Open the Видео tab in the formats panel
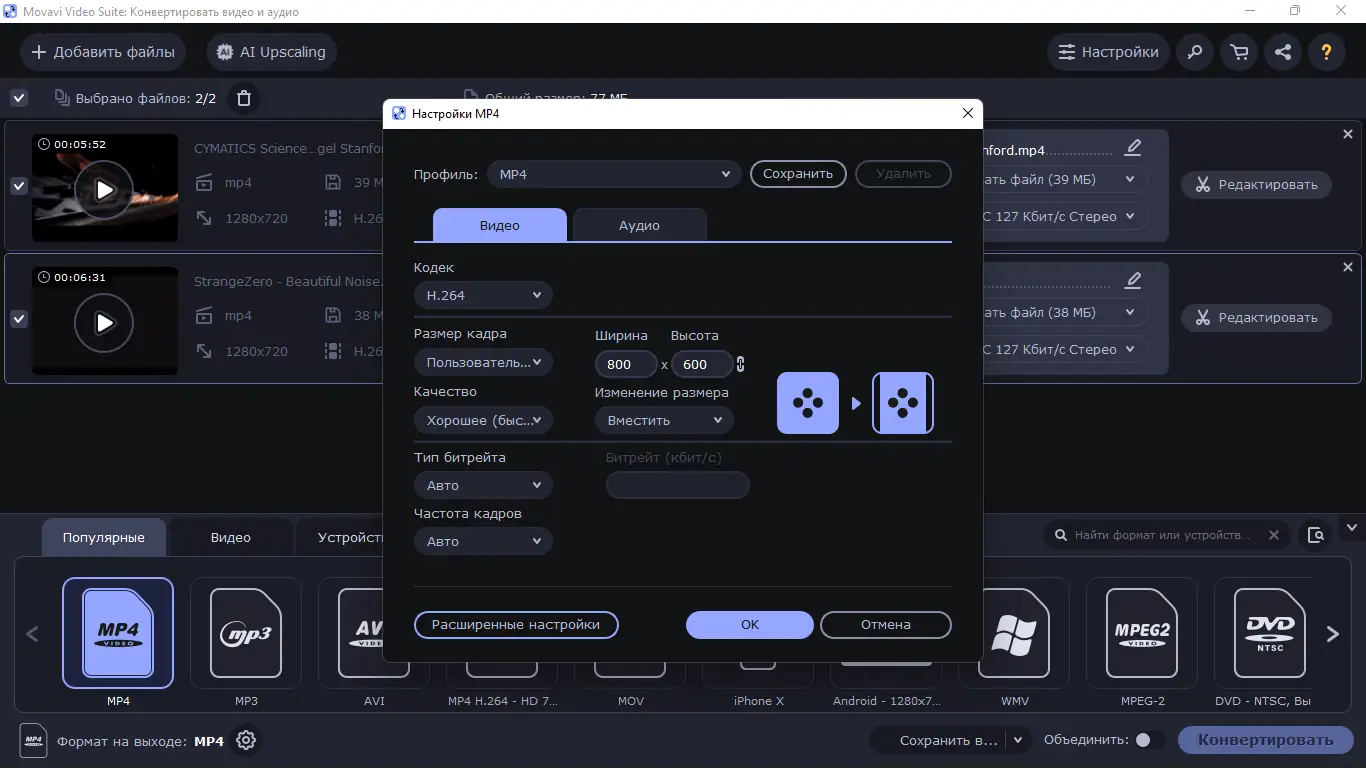Screen dimensions: 1366x768 231,537
